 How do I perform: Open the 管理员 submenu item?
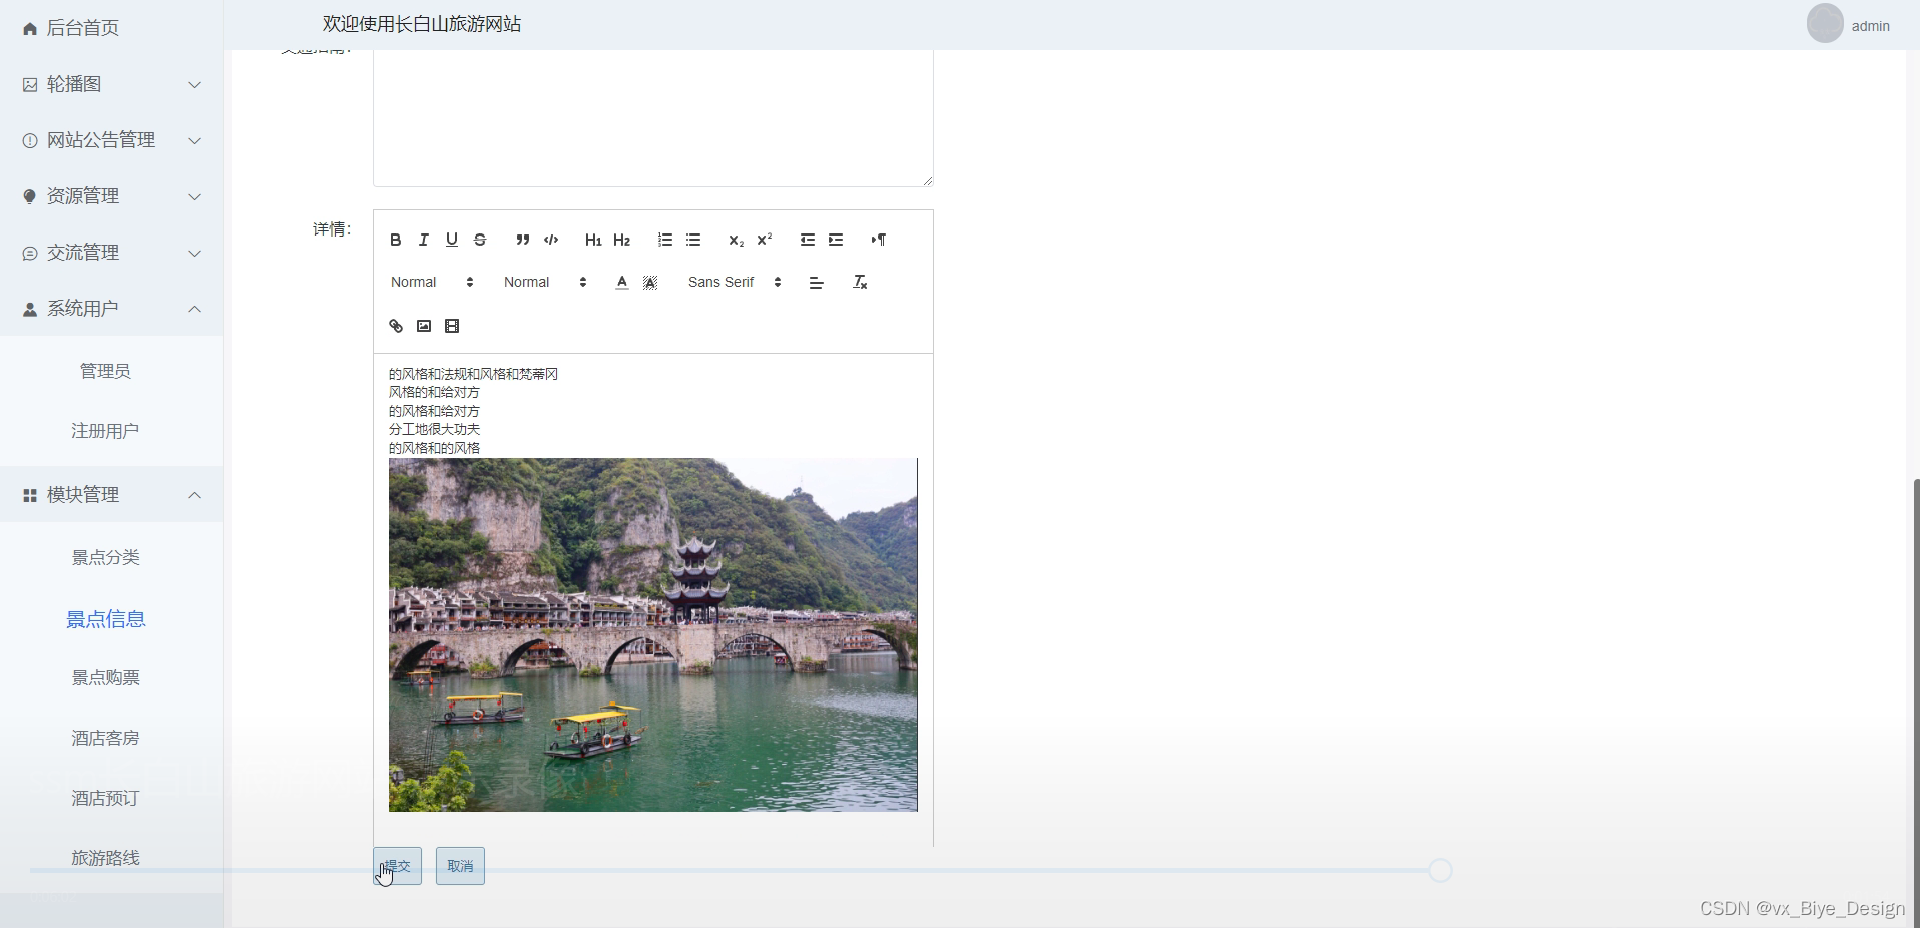(105, 371)
